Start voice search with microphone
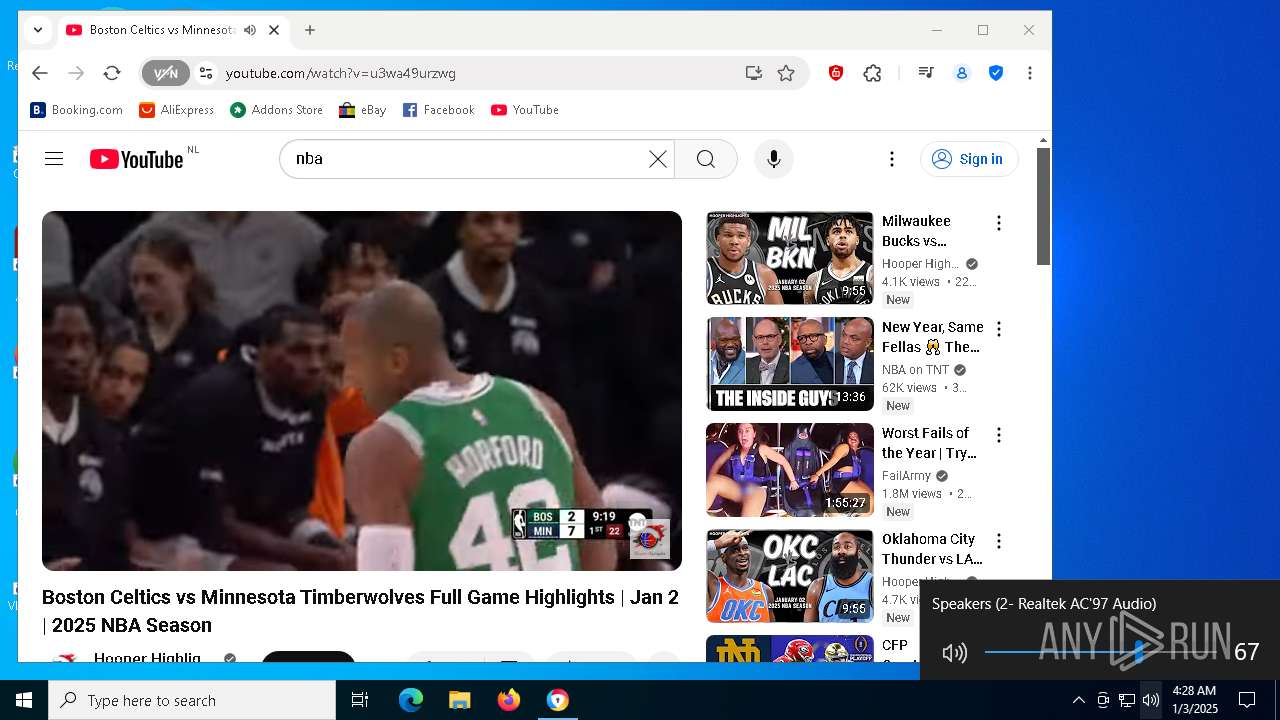This screenshot has height=720, width=1280. pyautogui.click(x=773, y=159)
